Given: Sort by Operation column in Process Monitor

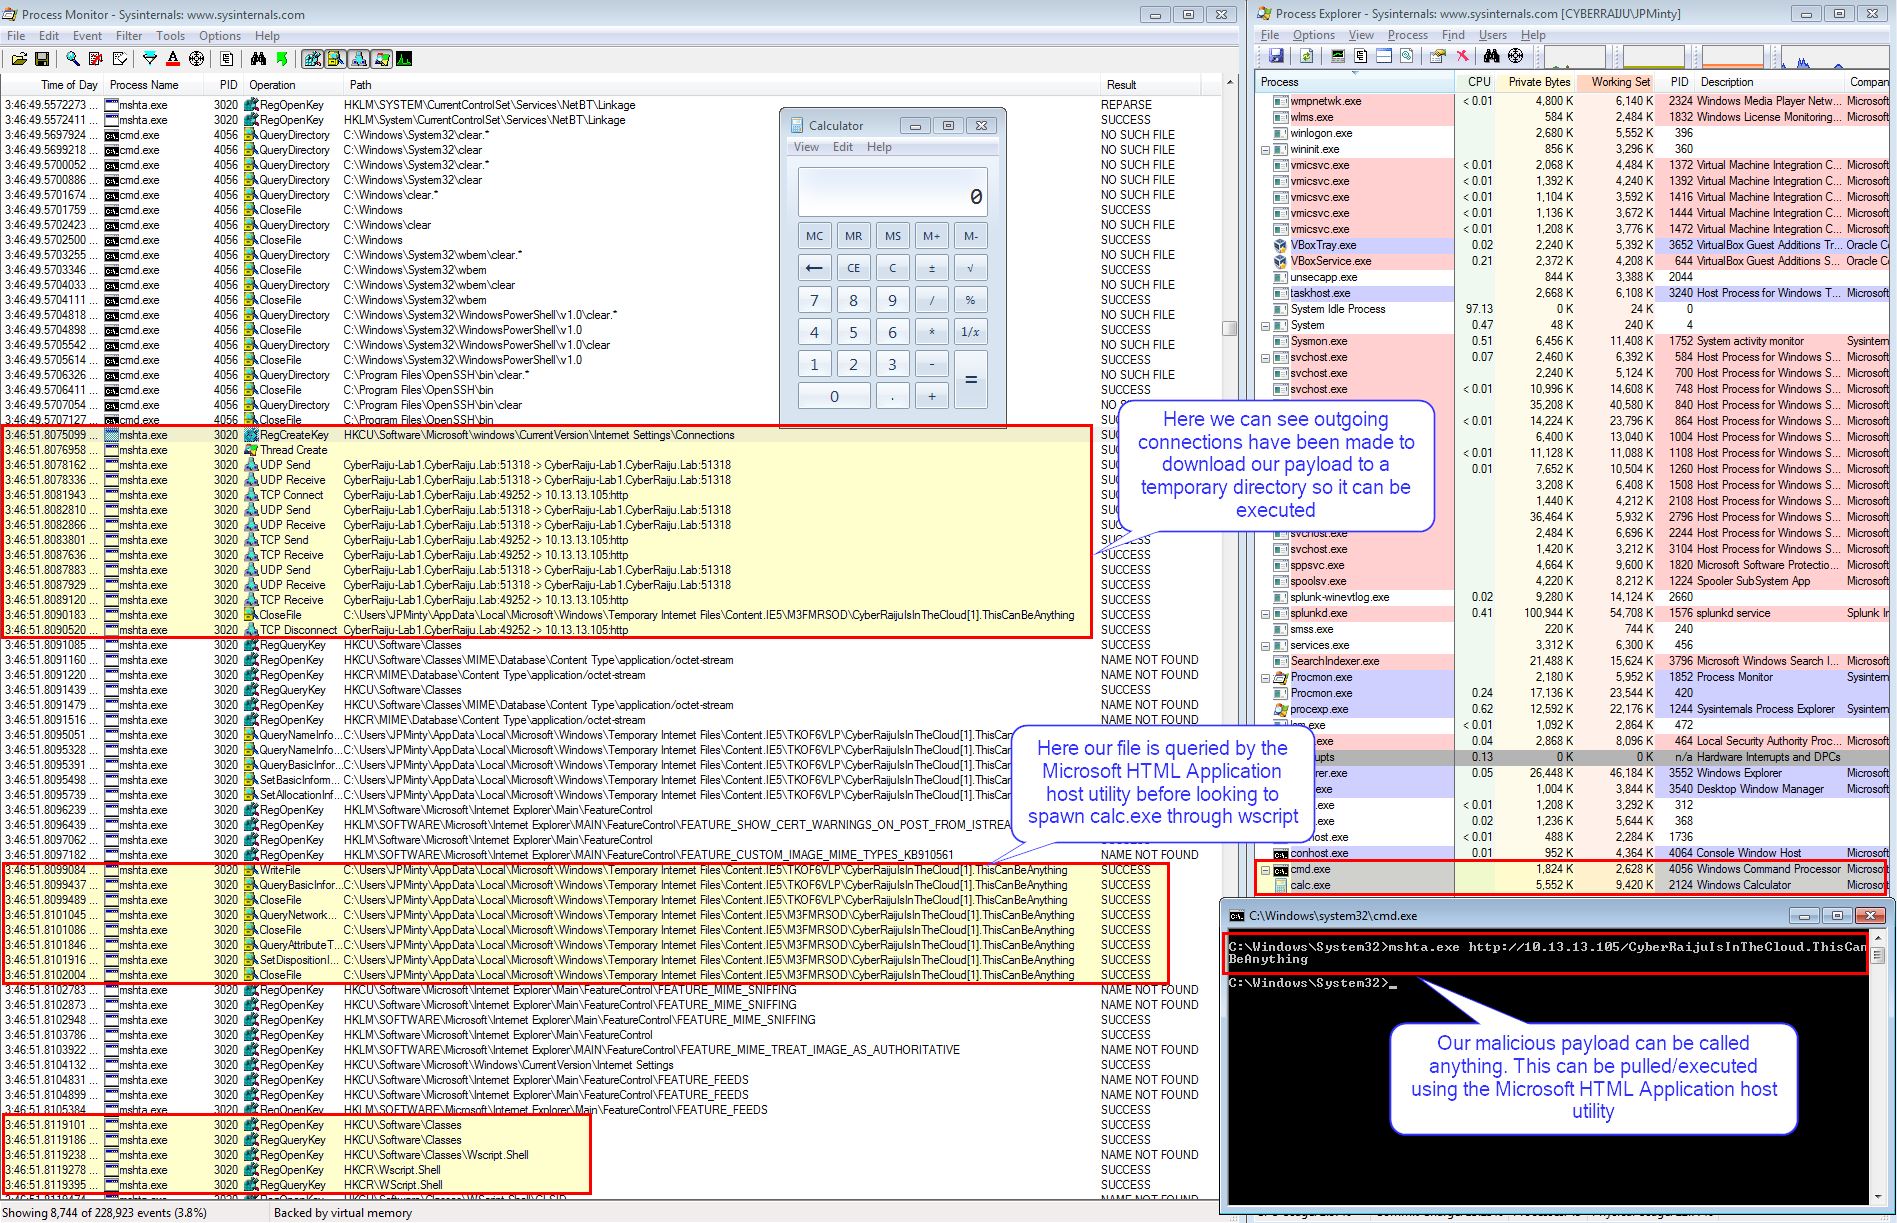Looking at the screenshot, I should (x=293, y=85).
